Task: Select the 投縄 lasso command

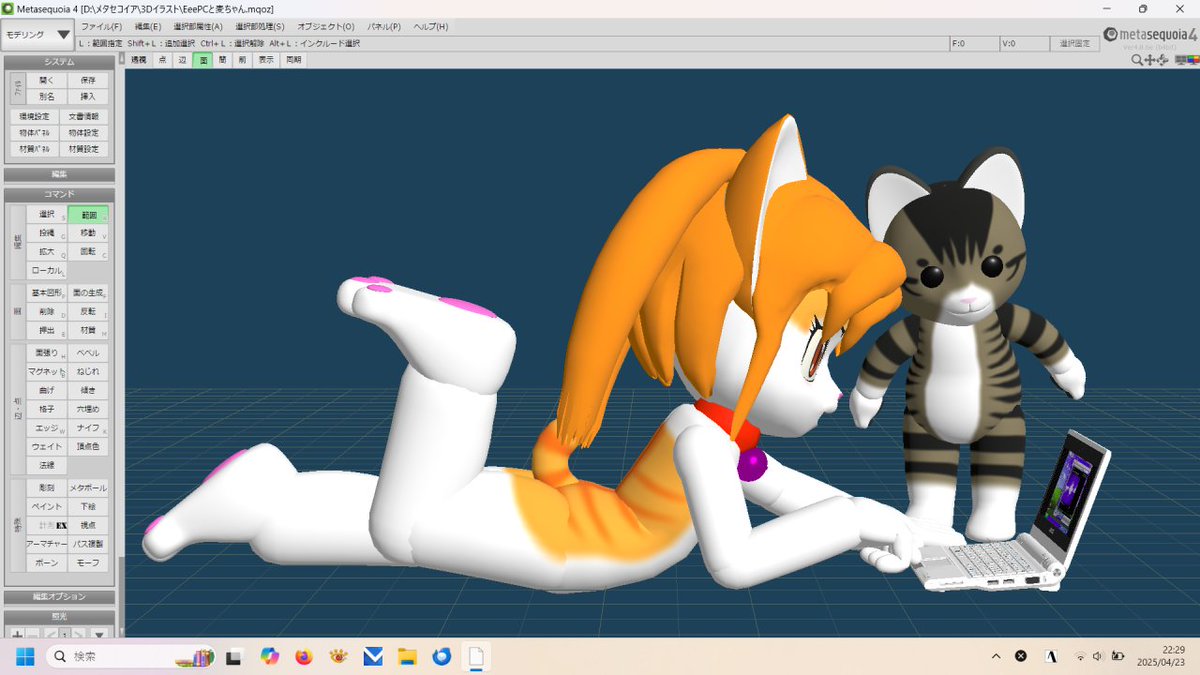Action: click(x=46, y=233)
